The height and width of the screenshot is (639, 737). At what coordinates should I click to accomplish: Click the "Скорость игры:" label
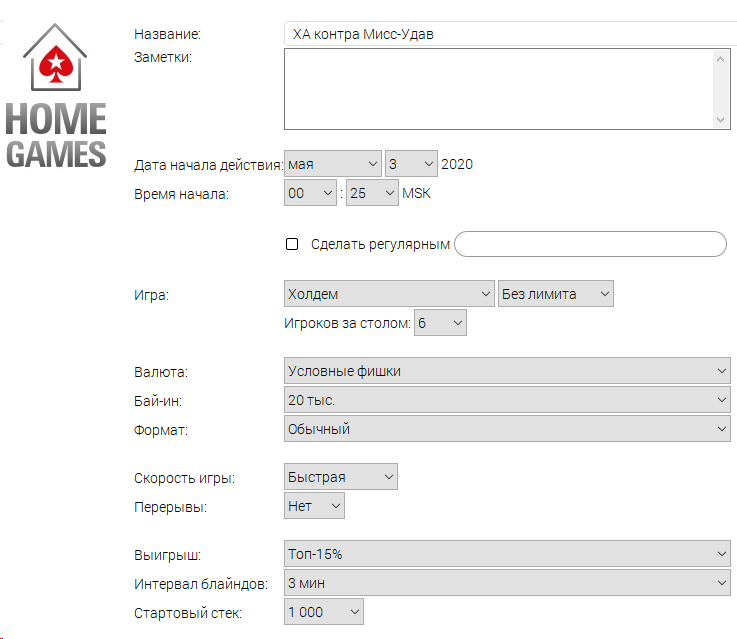click(184, 478)
